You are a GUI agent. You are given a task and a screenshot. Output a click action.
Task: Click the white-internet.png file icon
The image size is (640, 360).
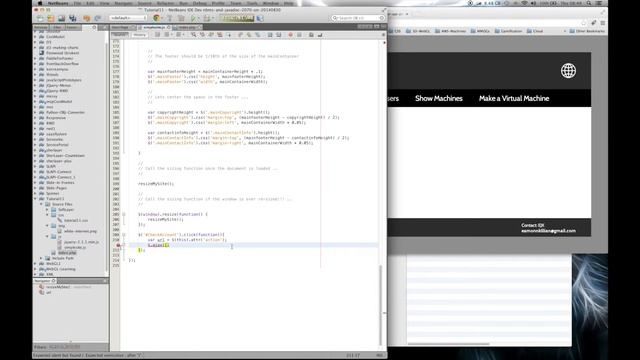tap(60, 231)
